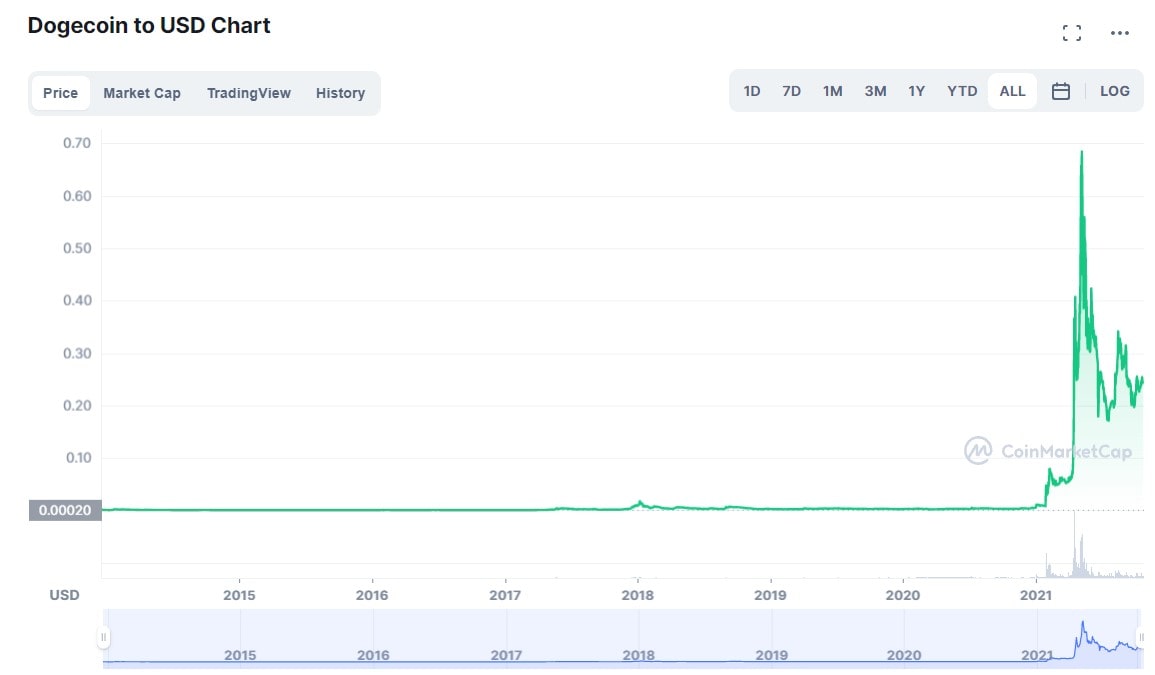The height and width of the screenshot is (675, 1155).
Task: Click the 0.30 y-axis value
Action: click(77, 353)
